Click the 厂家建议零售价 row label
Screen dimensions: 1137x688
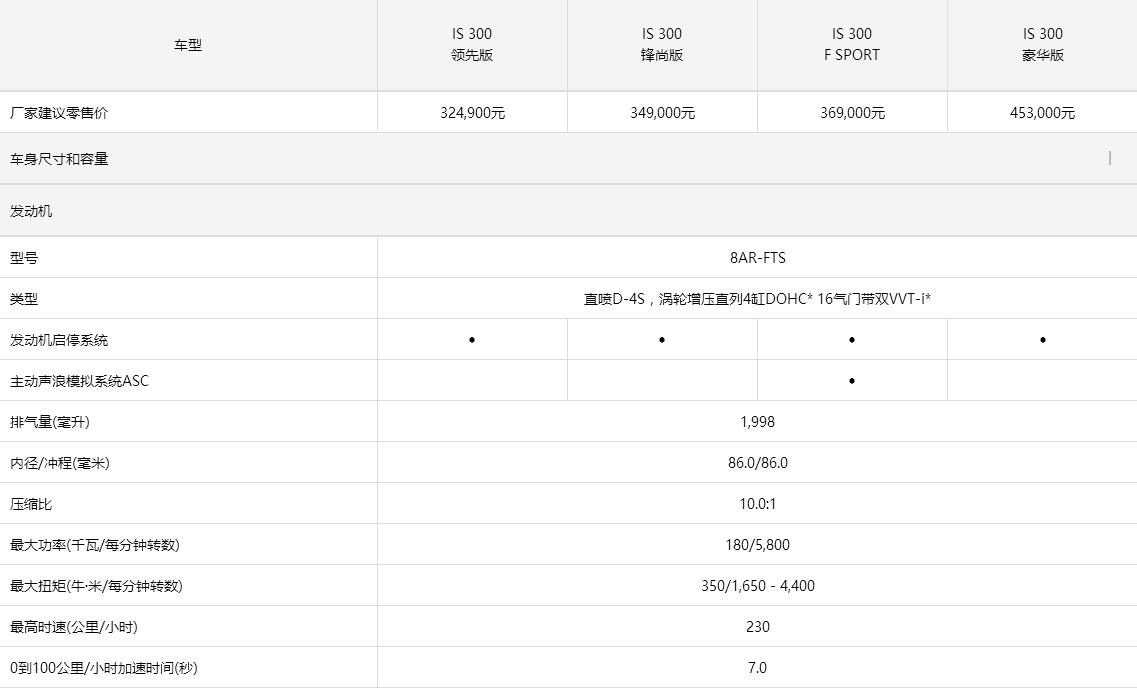click(59, 112)
